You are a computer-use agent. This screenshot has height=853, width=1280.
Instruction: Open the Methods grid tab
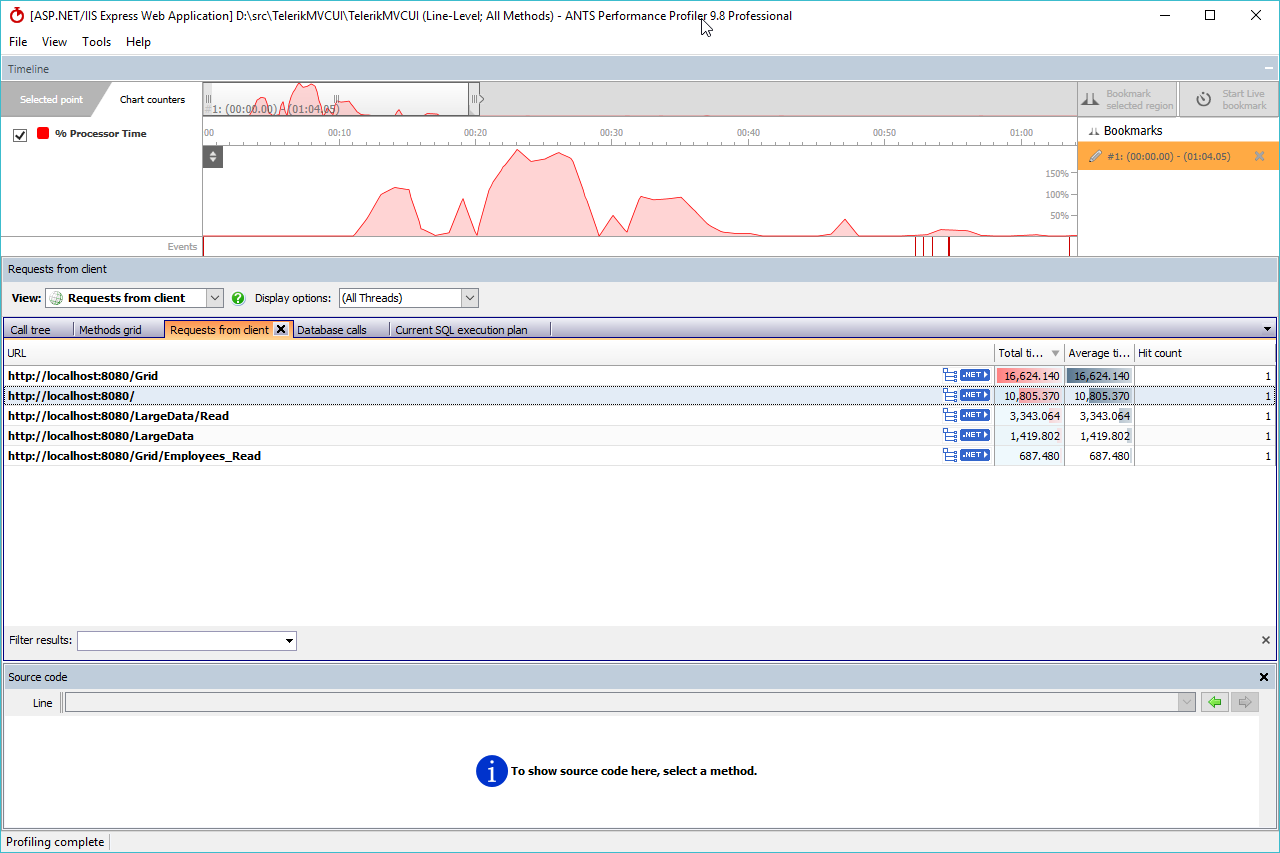click(x=110, y=330)
